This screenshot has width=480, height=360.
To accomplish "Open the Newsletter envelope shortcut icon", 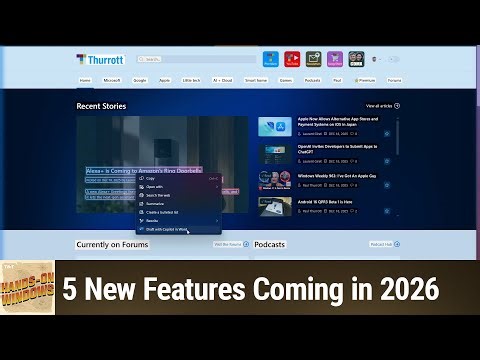I will point(313,59).
